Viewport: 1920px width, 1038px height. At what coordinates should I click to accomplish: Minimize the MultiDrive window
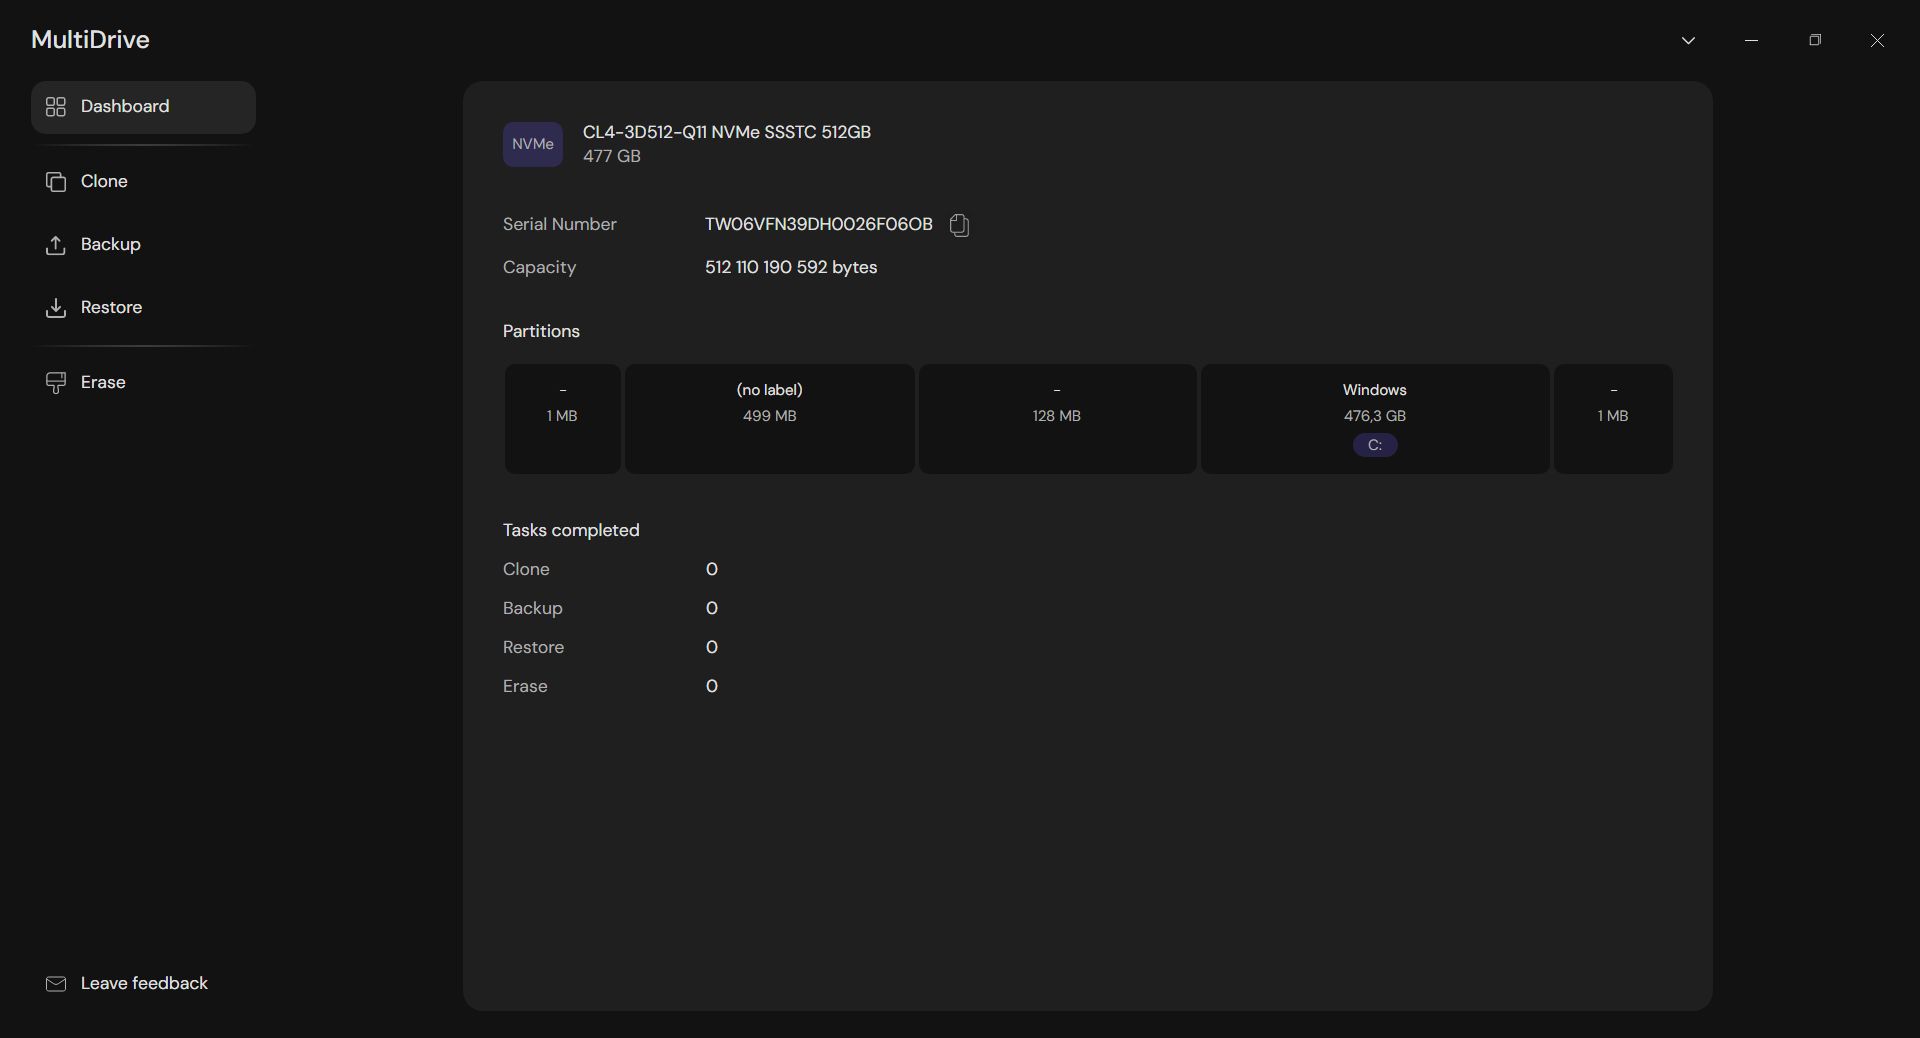(1751, 41)
